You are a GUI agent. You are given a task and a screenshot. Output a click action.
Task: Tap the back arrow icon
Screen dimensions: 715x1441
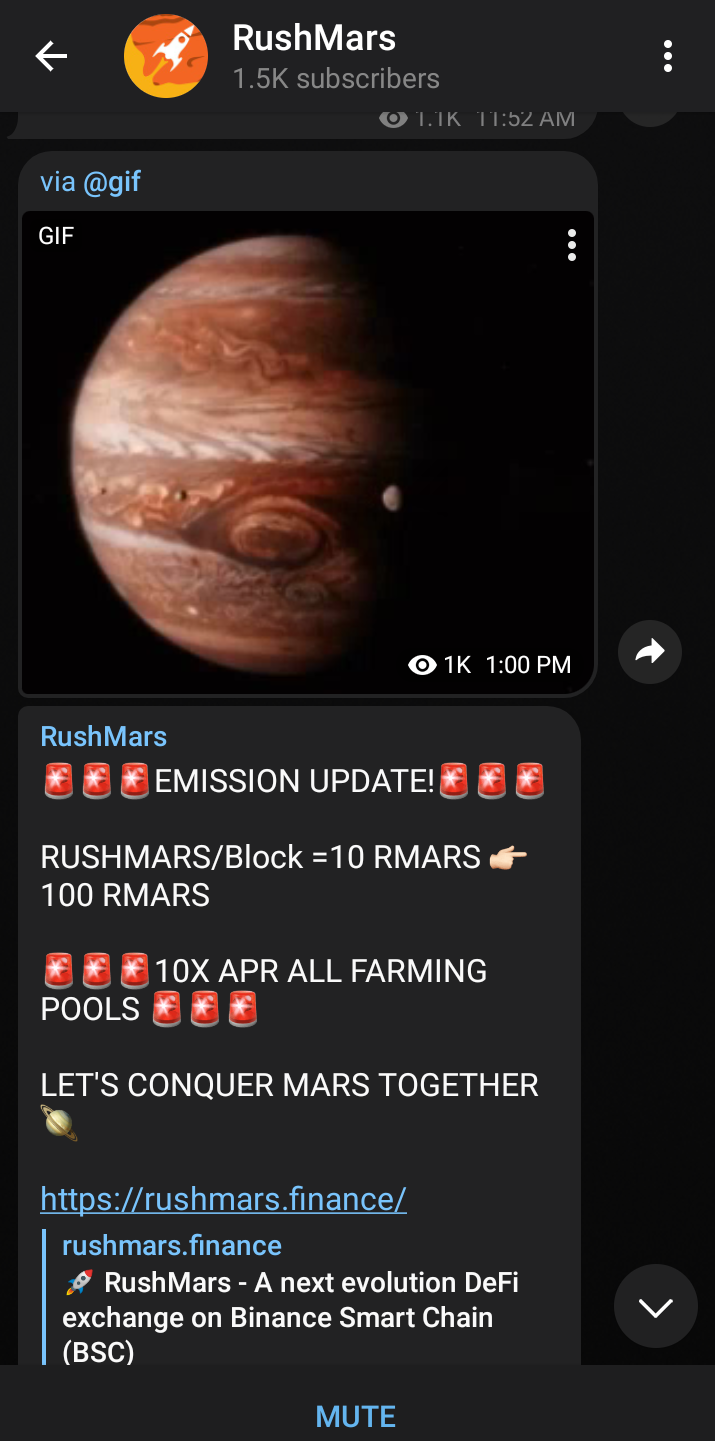coord(51,56)
